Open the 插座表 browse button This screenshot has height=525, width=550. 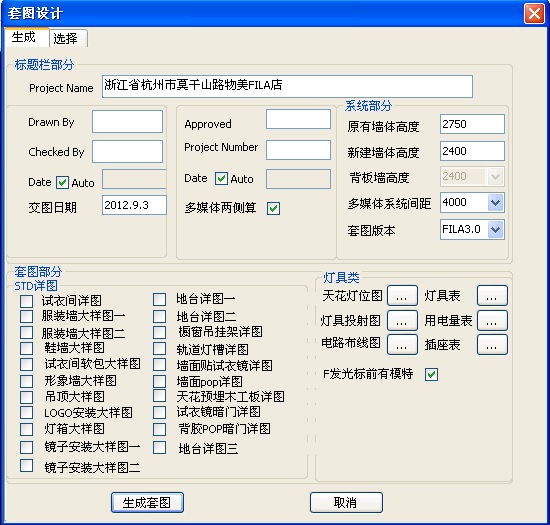(492, 344)
